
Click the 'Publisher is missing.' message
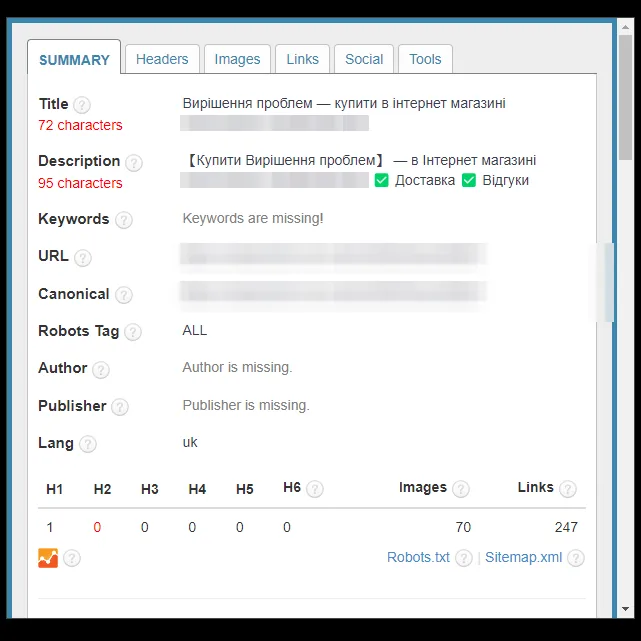click(246, 405)
